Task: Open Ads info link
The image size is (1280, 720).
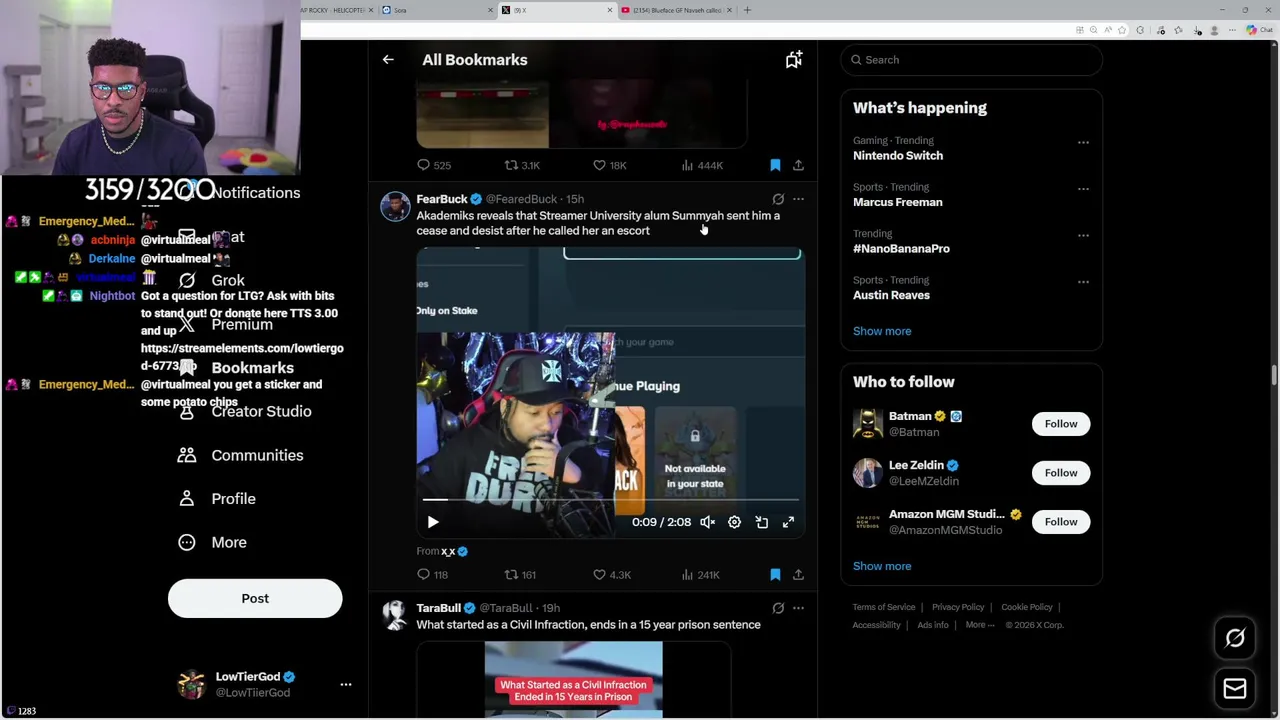Action: pos(933,625)
